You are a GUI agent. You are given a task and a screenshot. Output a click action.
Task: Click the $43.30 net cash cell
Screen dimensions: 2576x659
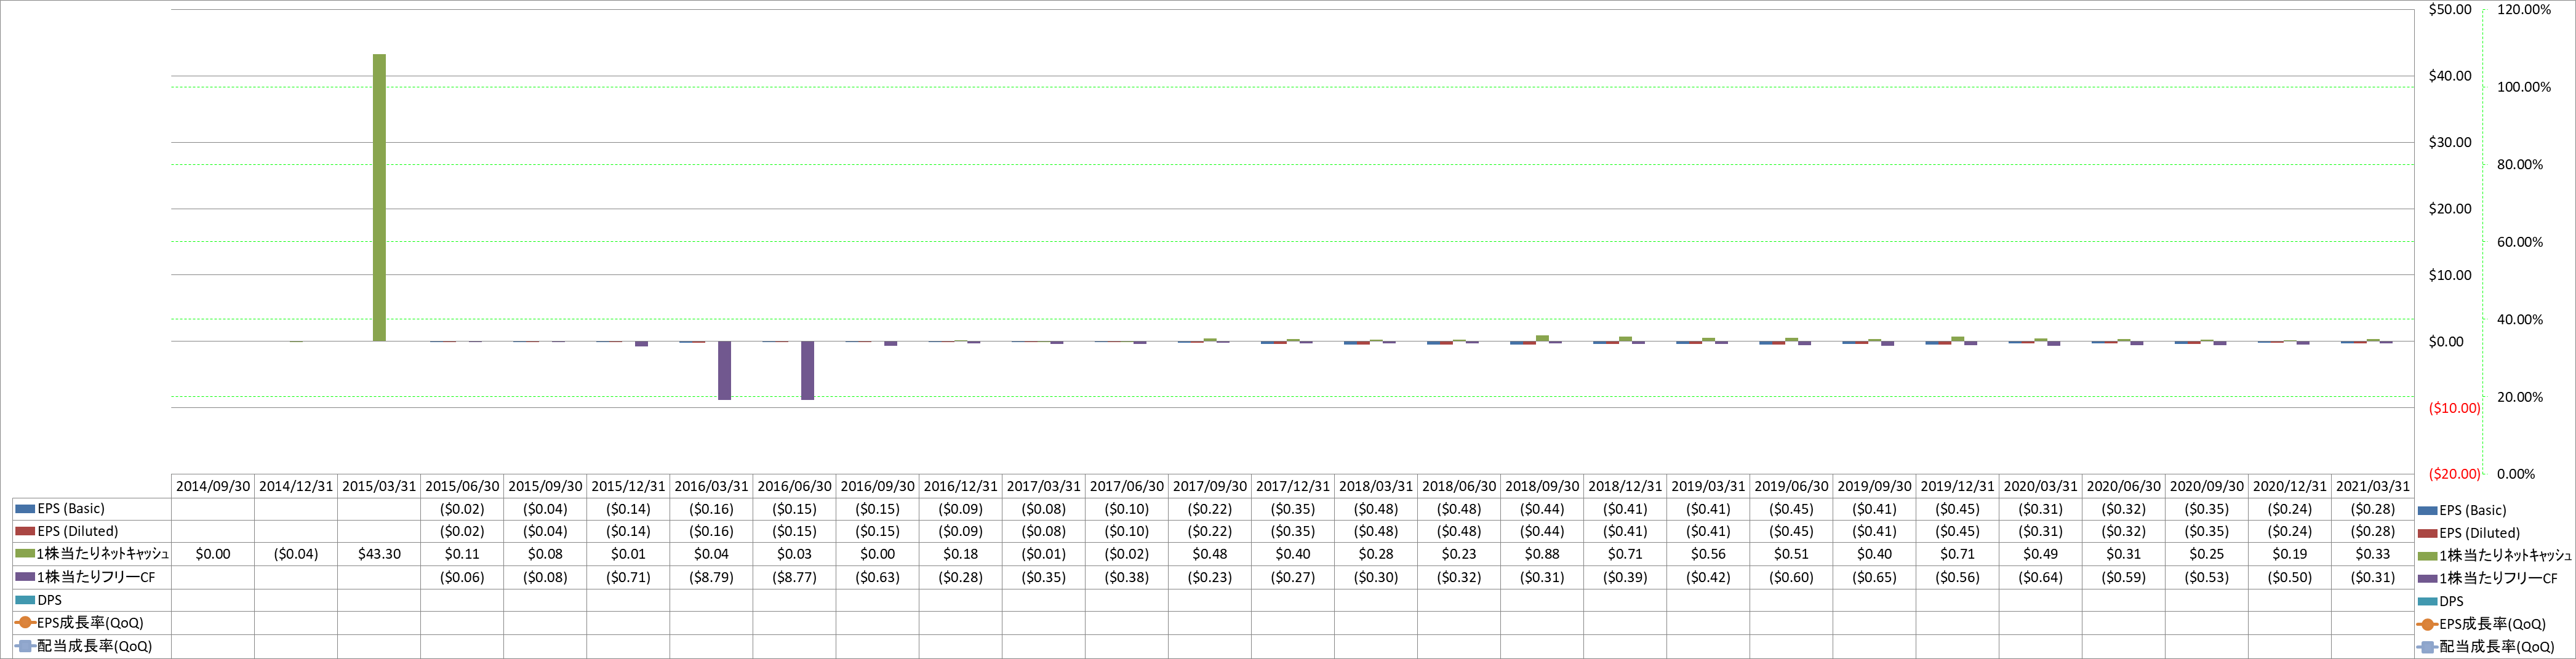pyautogui.click(x=379, y=554)
